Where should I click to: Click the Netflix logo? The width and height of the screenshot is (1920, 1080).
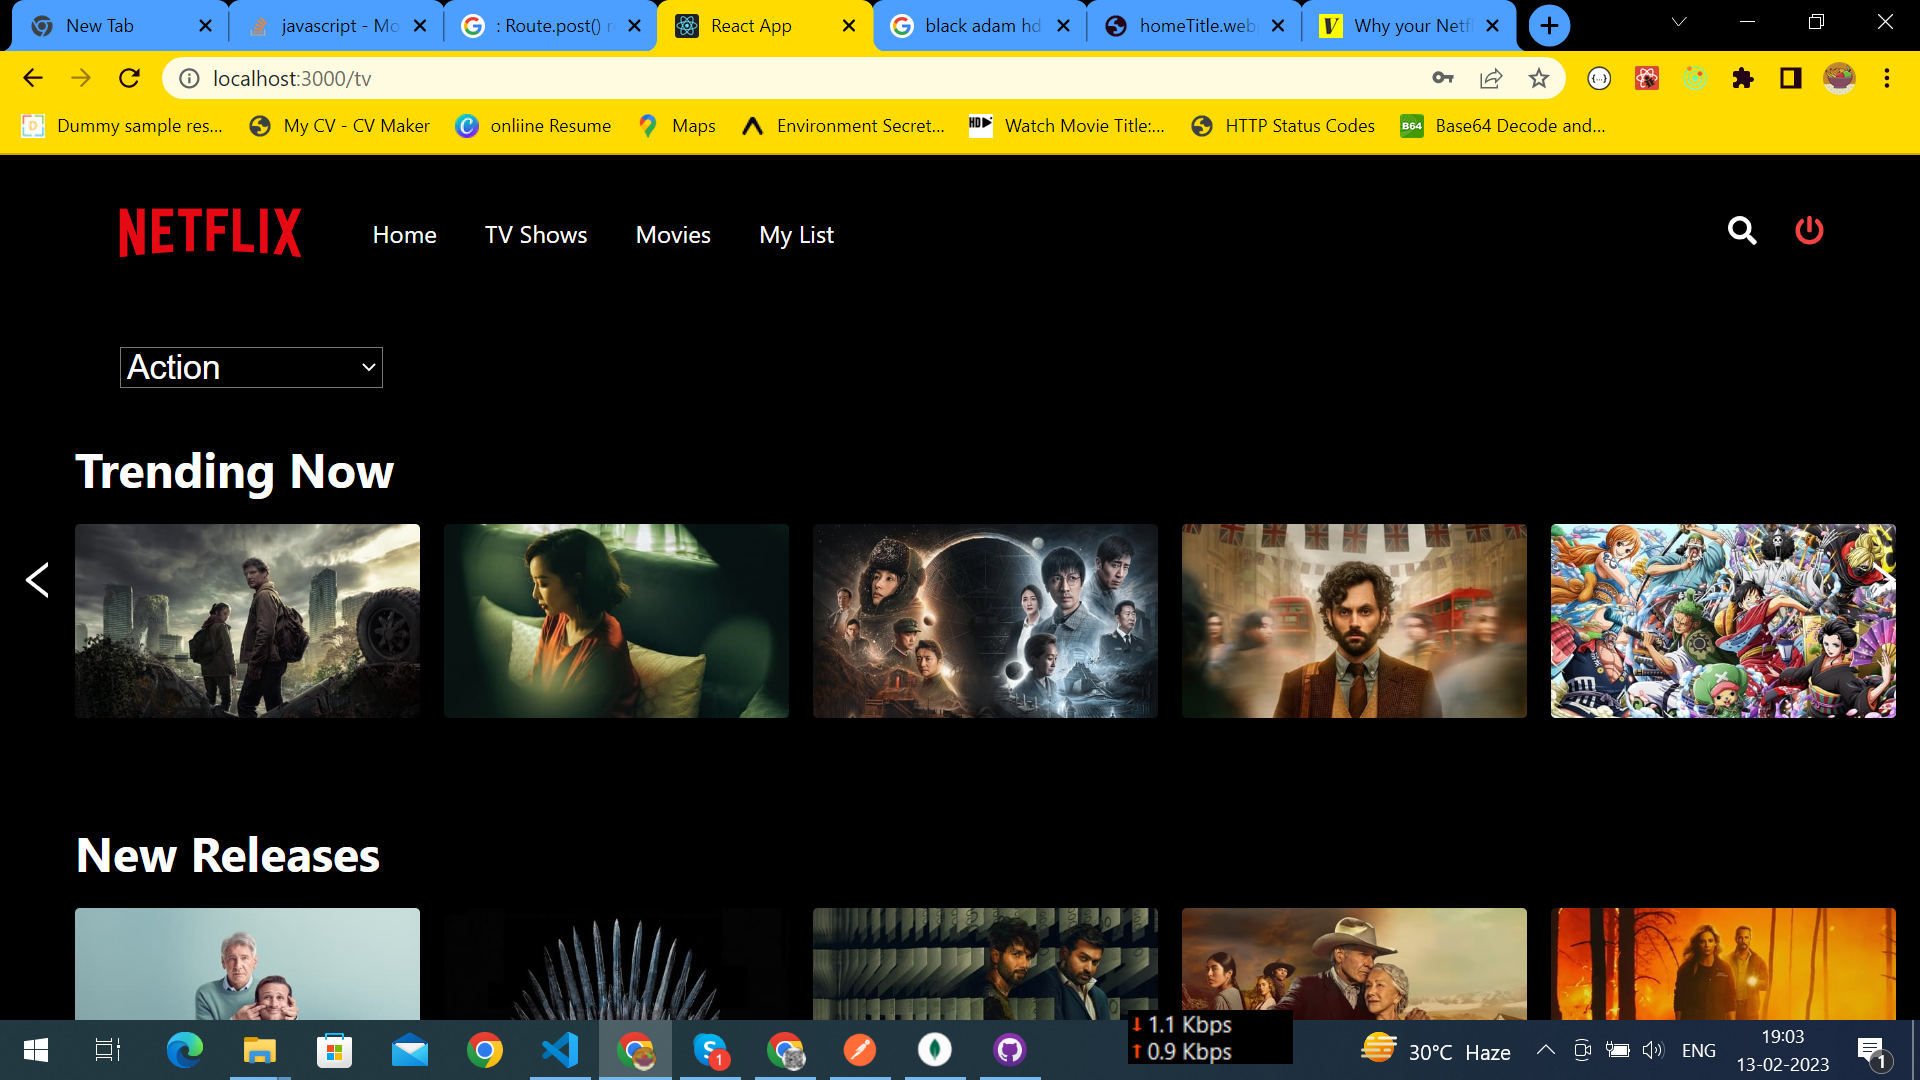(x=209, y=231)
